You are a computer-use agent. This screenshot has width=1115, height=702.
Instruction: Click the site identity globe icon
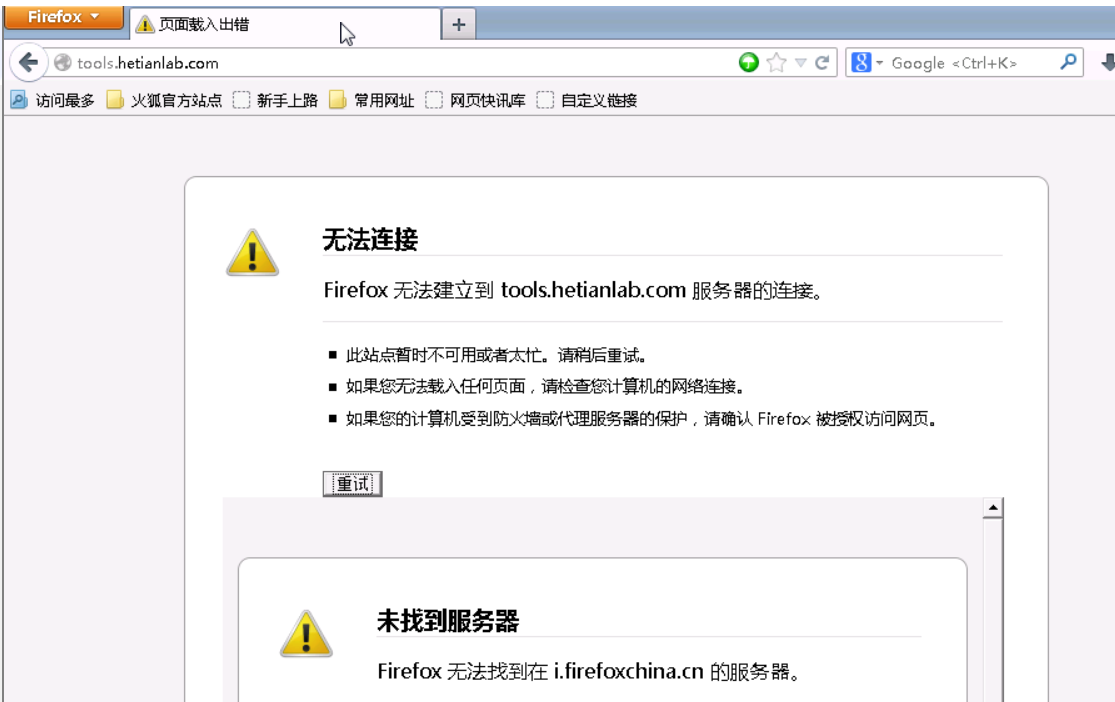coord(63,63)
